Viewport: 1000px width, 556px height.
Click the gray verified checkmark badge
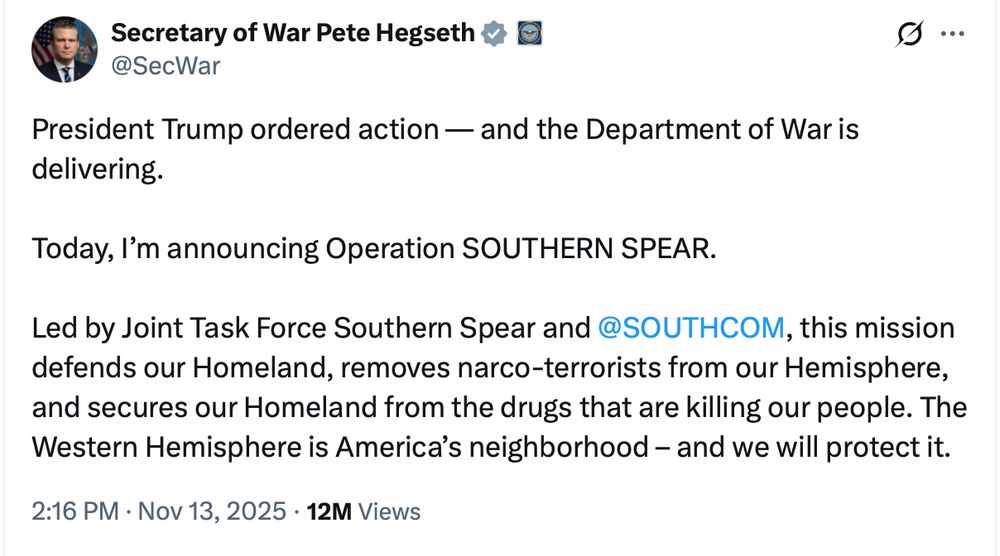point(494,33)
